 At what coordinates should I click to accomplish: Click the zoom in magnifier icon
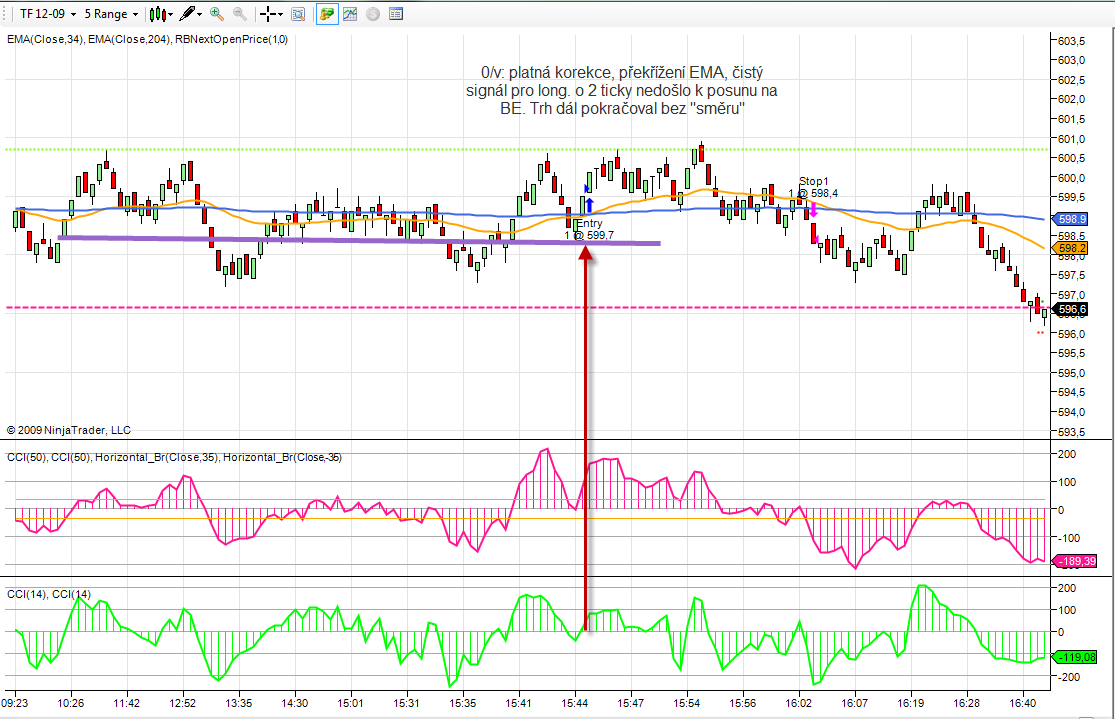(x=217, y=14)
